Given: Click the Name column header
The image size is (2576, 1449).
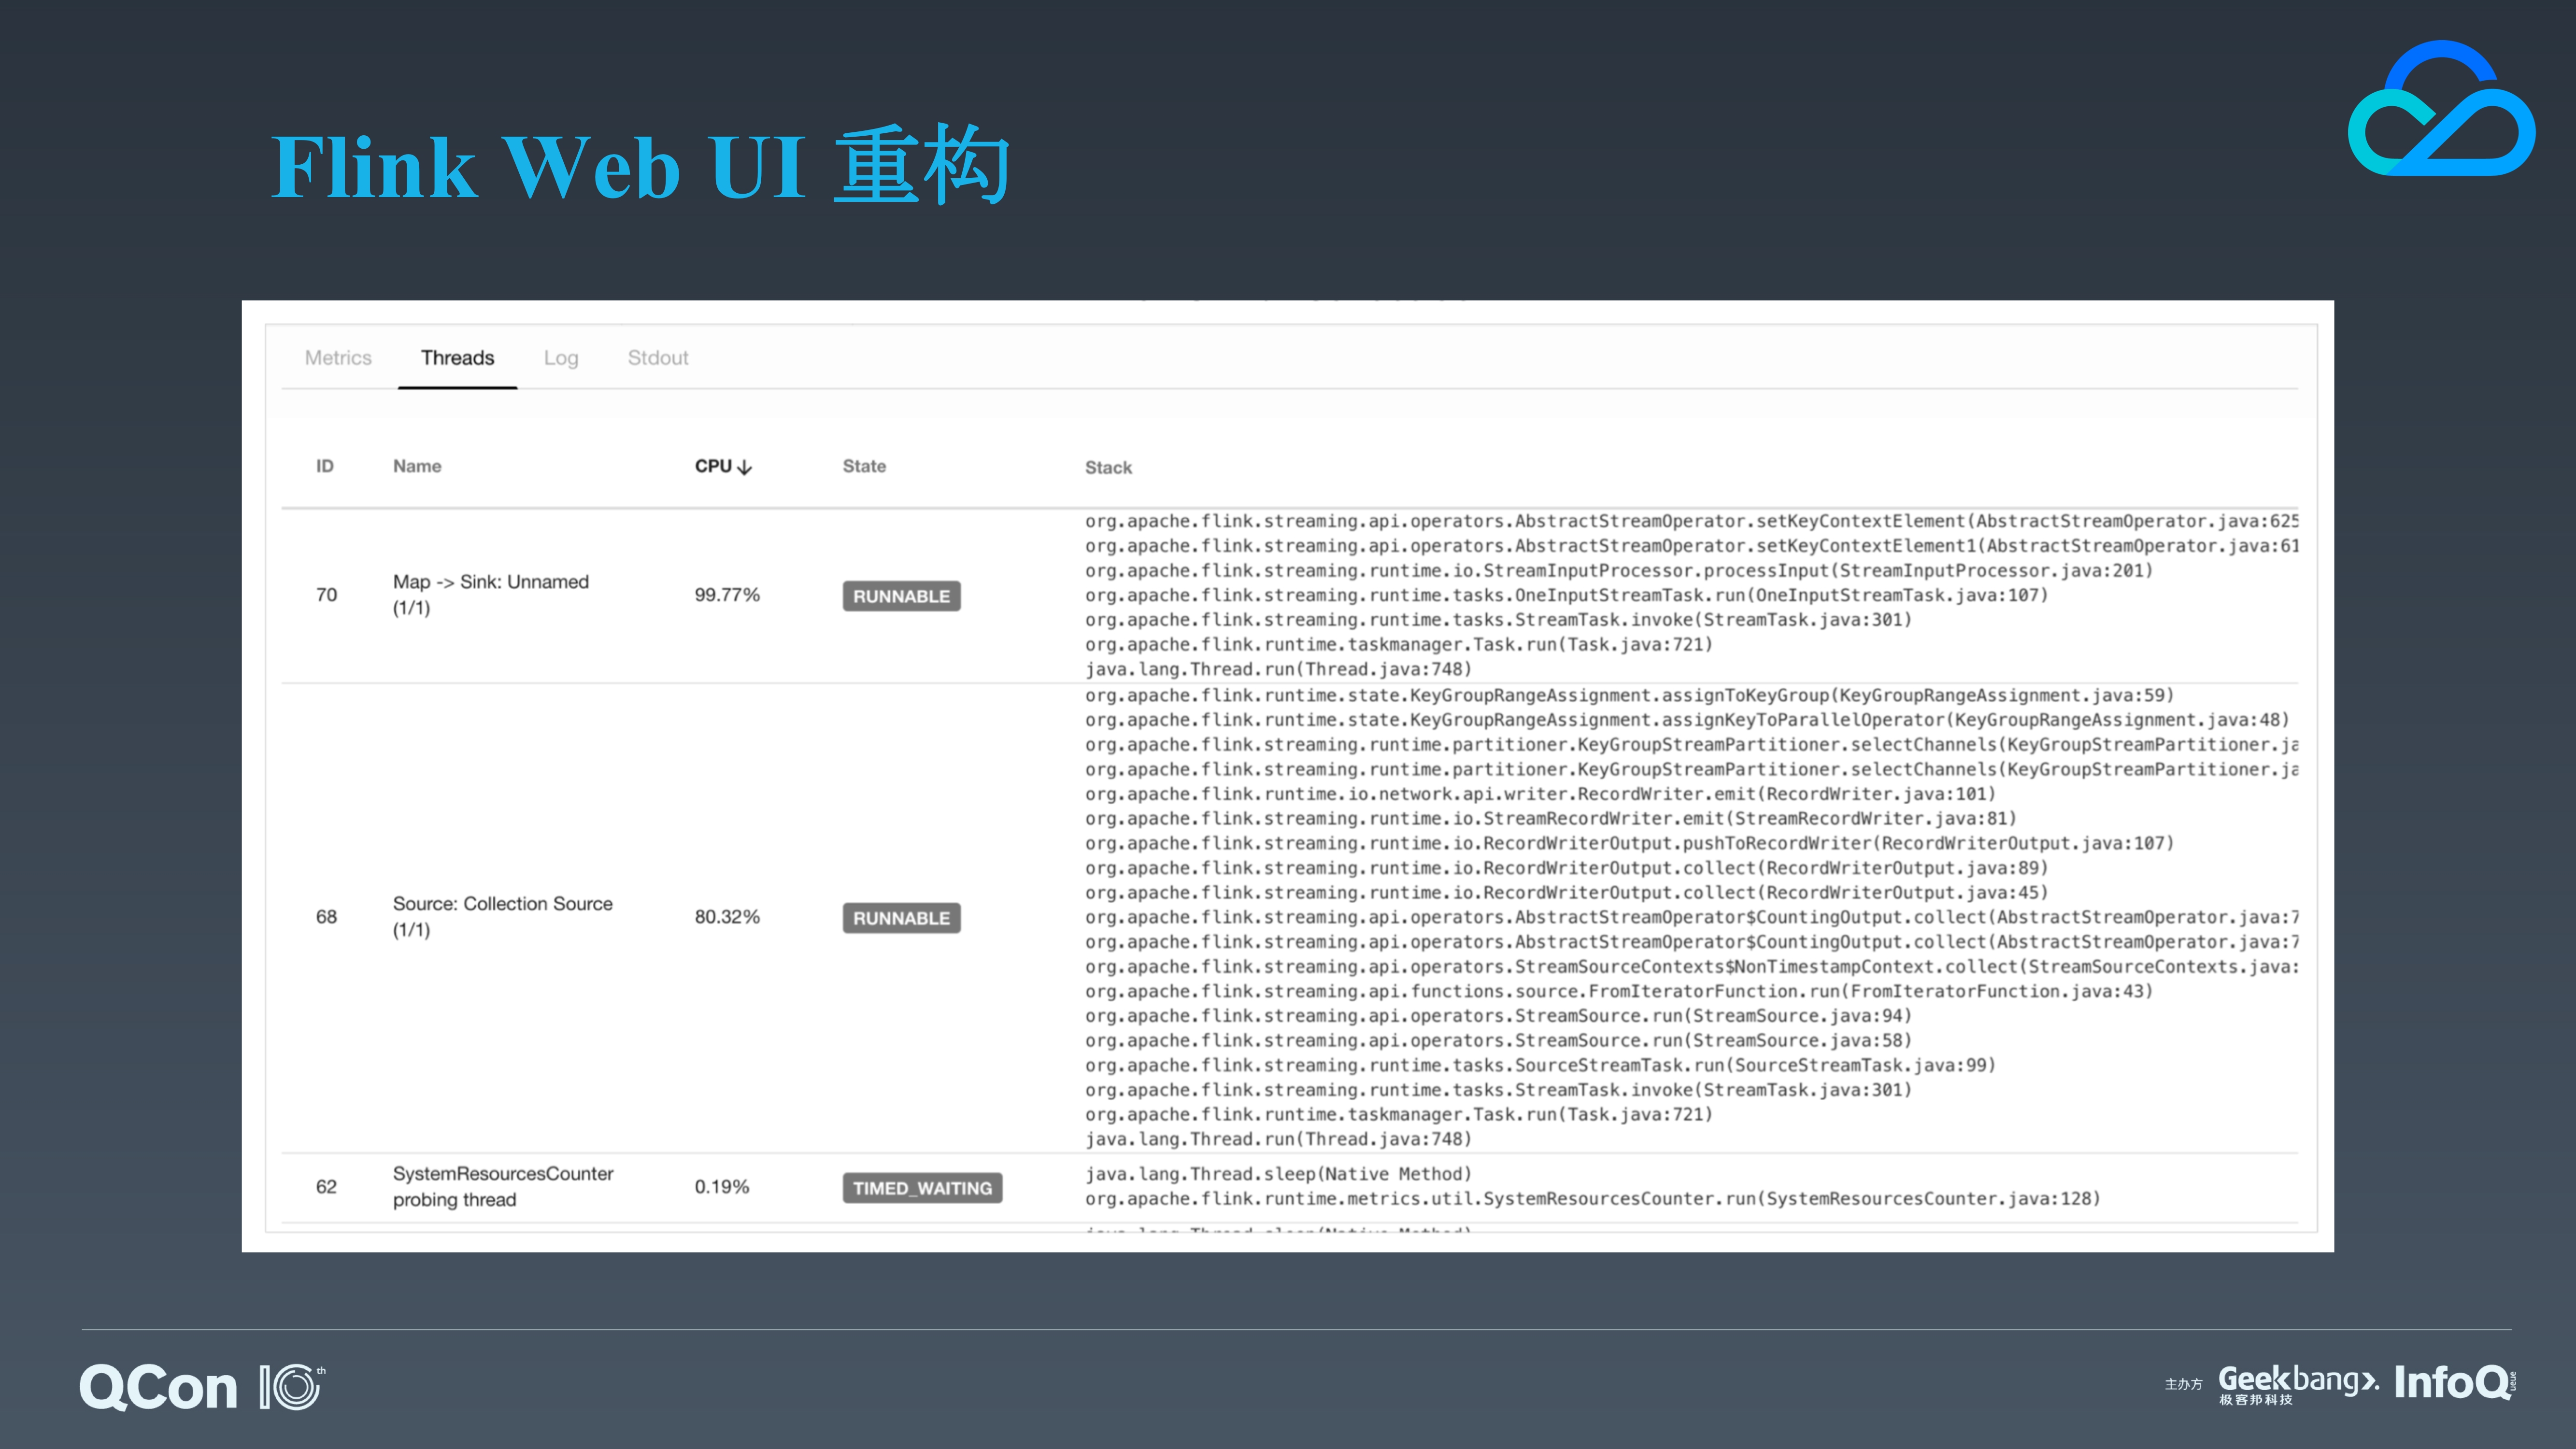Looking at the screenshot, I should [417, 466].
